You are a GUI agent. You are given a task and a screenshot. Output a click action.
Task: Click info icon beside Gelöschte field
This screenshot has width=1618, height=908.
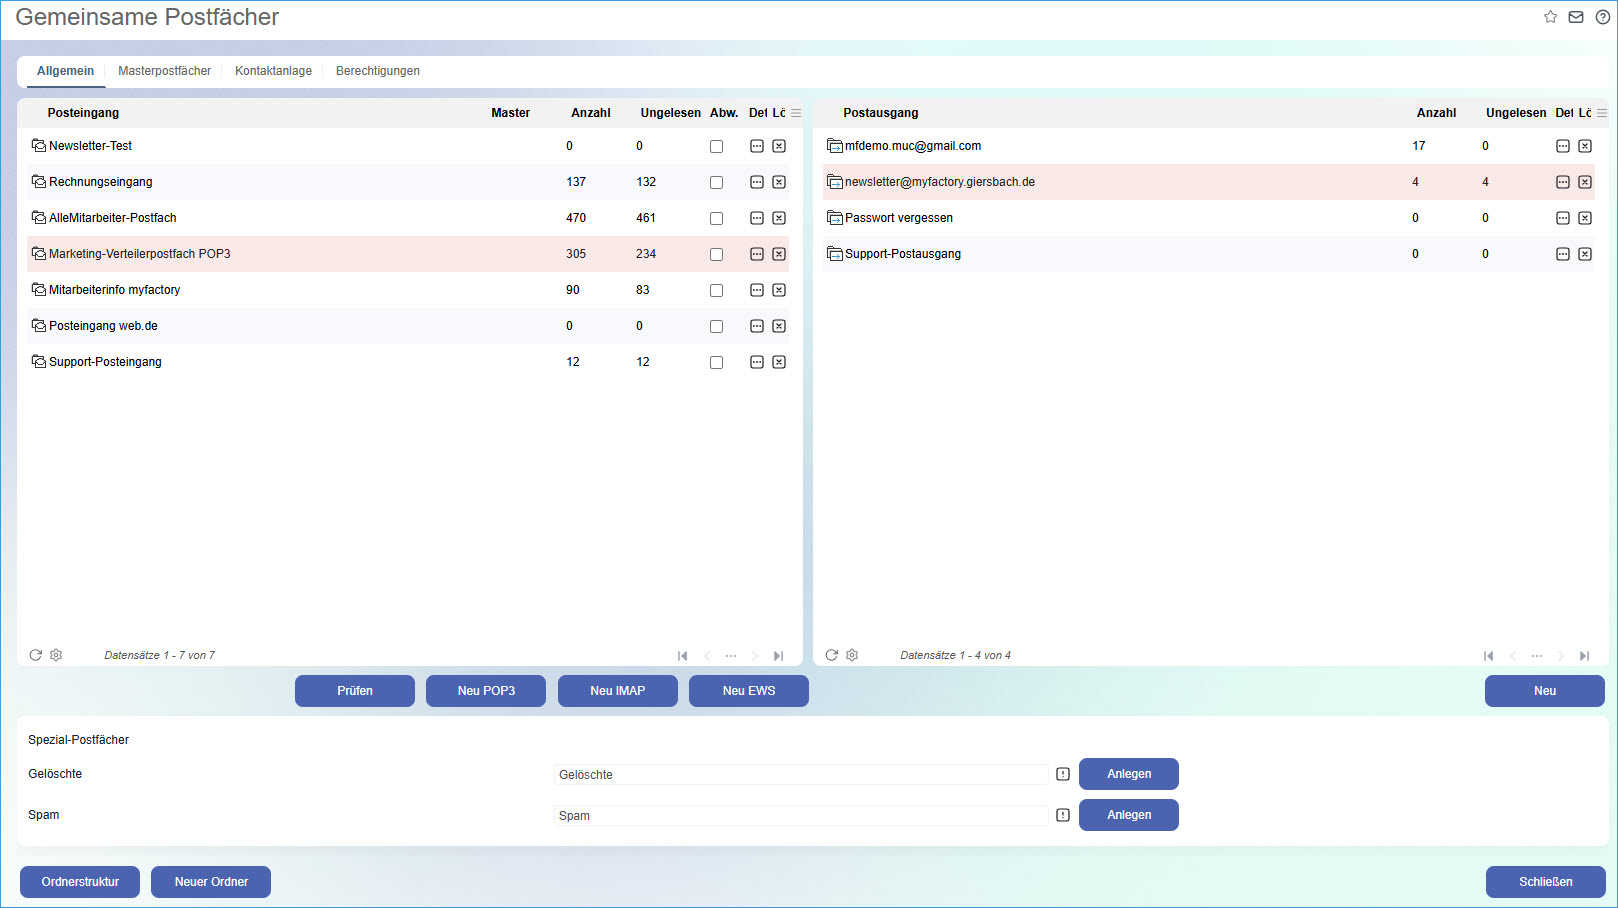pos(1063,774)
